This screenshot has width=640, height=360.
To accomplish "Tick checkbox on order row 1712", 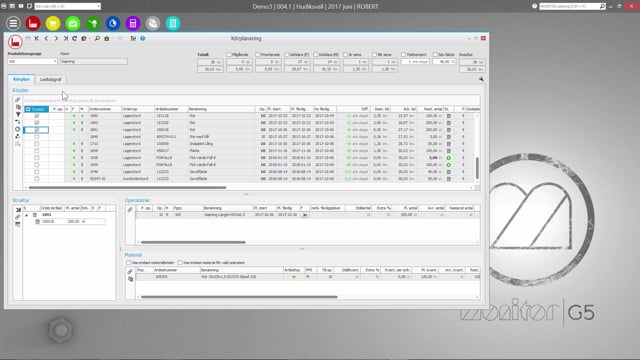I will pyautogui.click(x=37, y=144).
